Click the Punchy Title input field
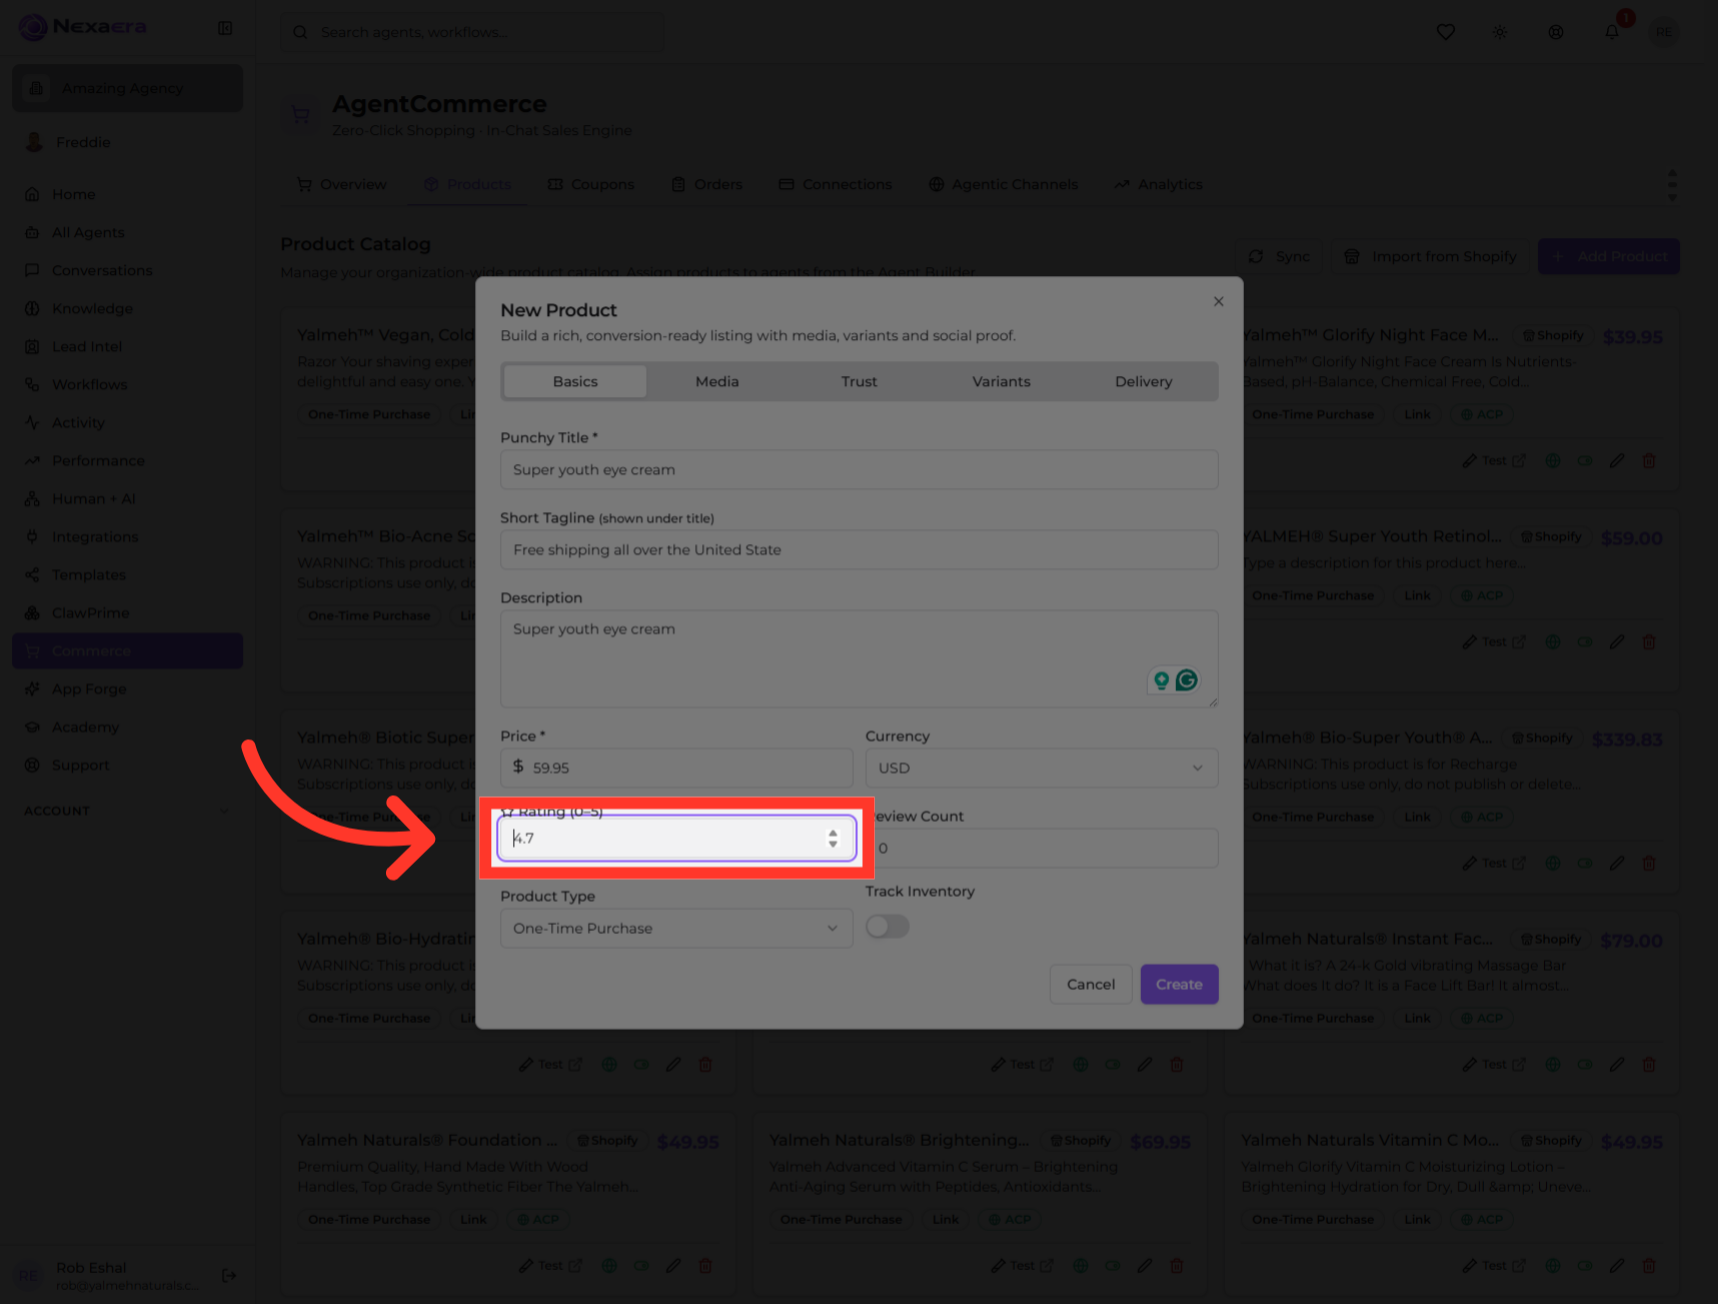Screen dimensions: 1718x1304 click(859, 469)
